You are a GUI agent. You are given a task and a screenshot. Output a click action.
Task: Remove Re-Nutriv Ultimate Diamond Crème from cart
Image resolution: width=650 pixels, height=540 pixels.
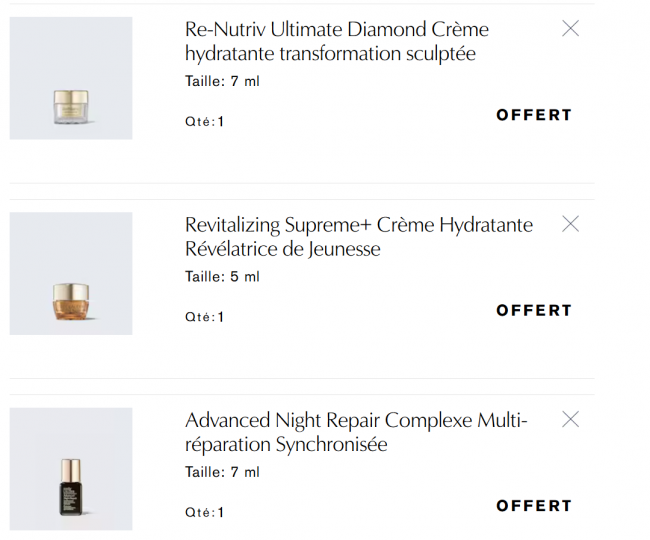[570, 29]
